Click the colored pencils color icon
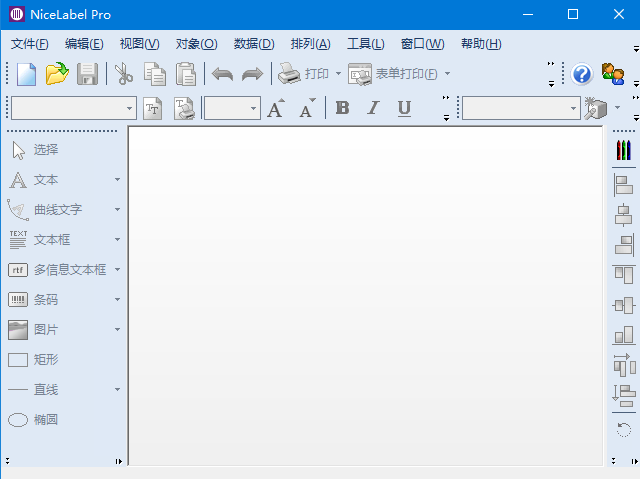Viewport: 640px width, 479px height. point(623,150)
